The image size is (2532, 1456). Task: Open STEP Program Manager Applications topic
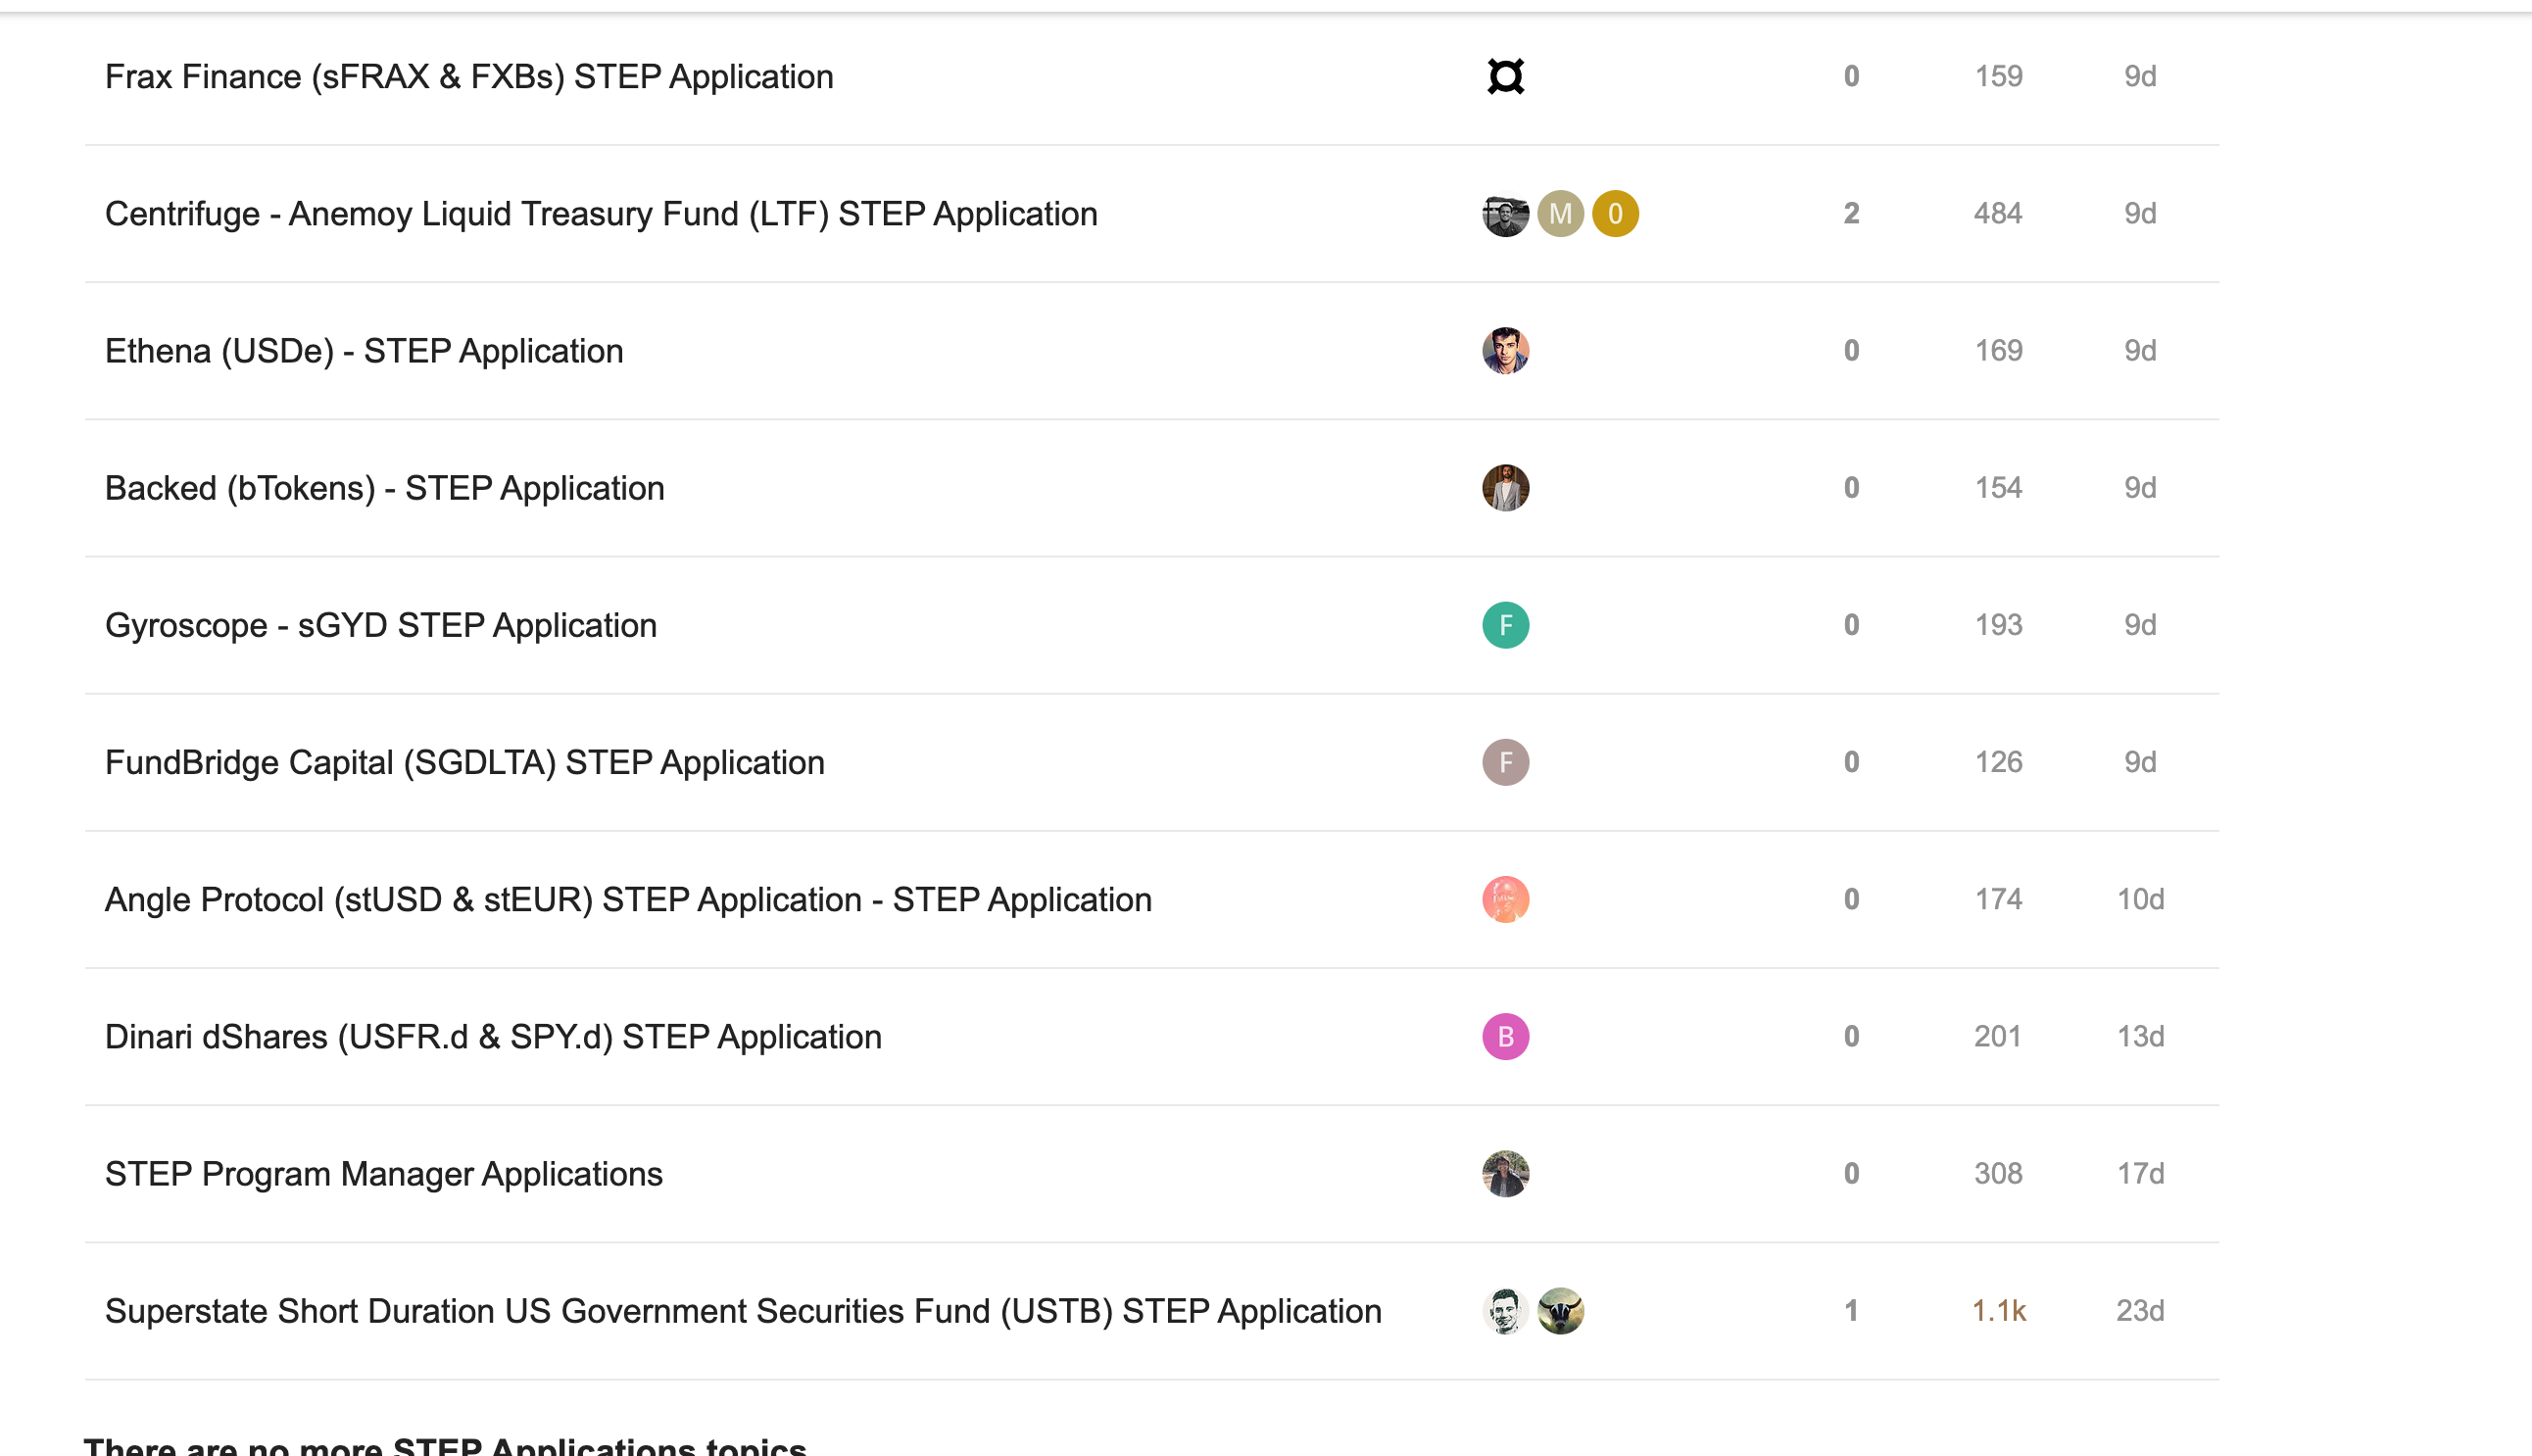click(384, 1174)
